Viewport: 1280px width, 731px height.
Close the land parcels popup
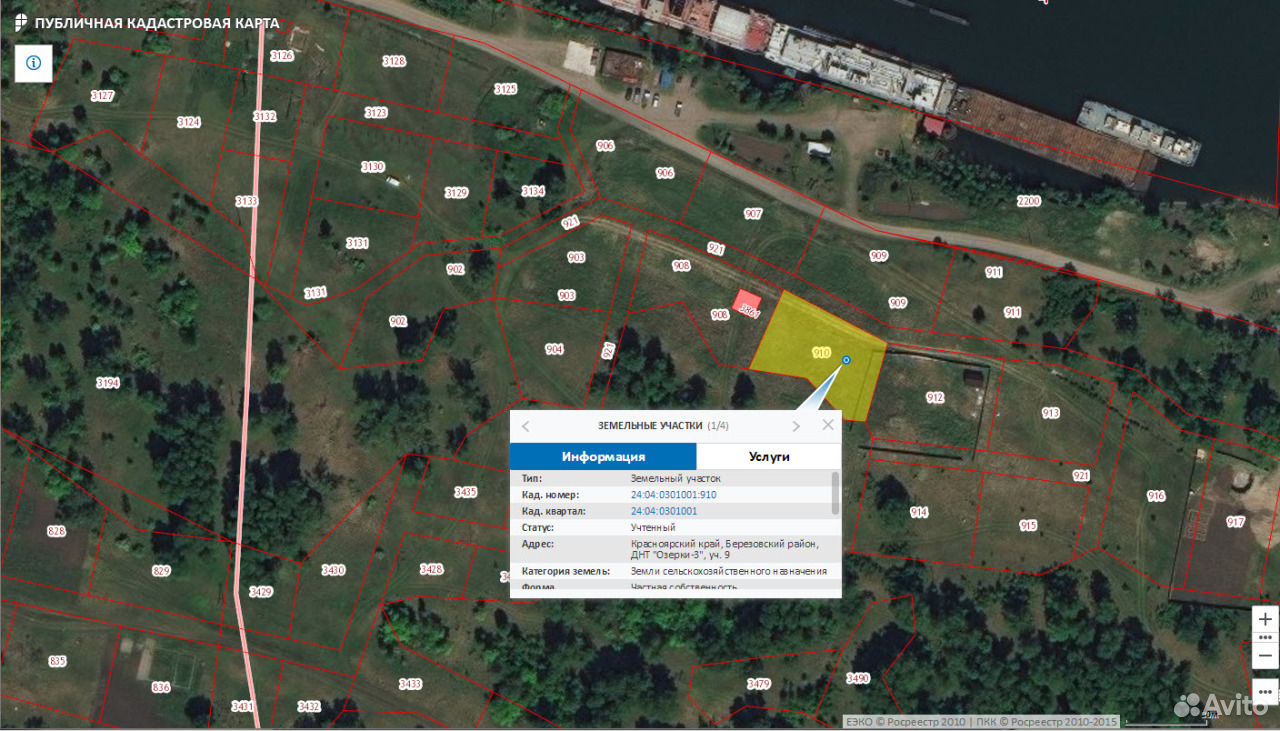click(828, 425)
